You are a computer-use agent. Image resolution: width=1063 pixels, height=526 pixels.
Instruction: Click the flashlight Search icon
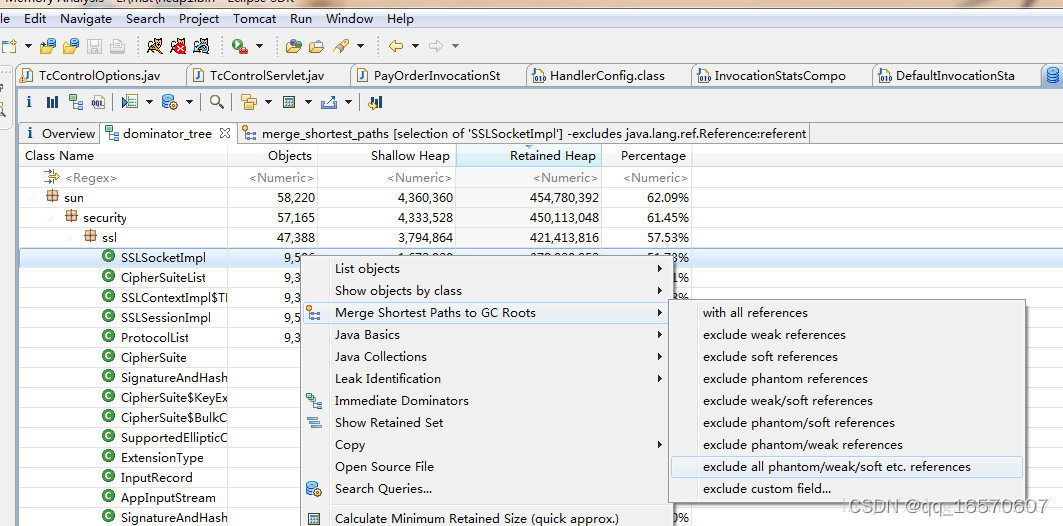click(341, 46)
